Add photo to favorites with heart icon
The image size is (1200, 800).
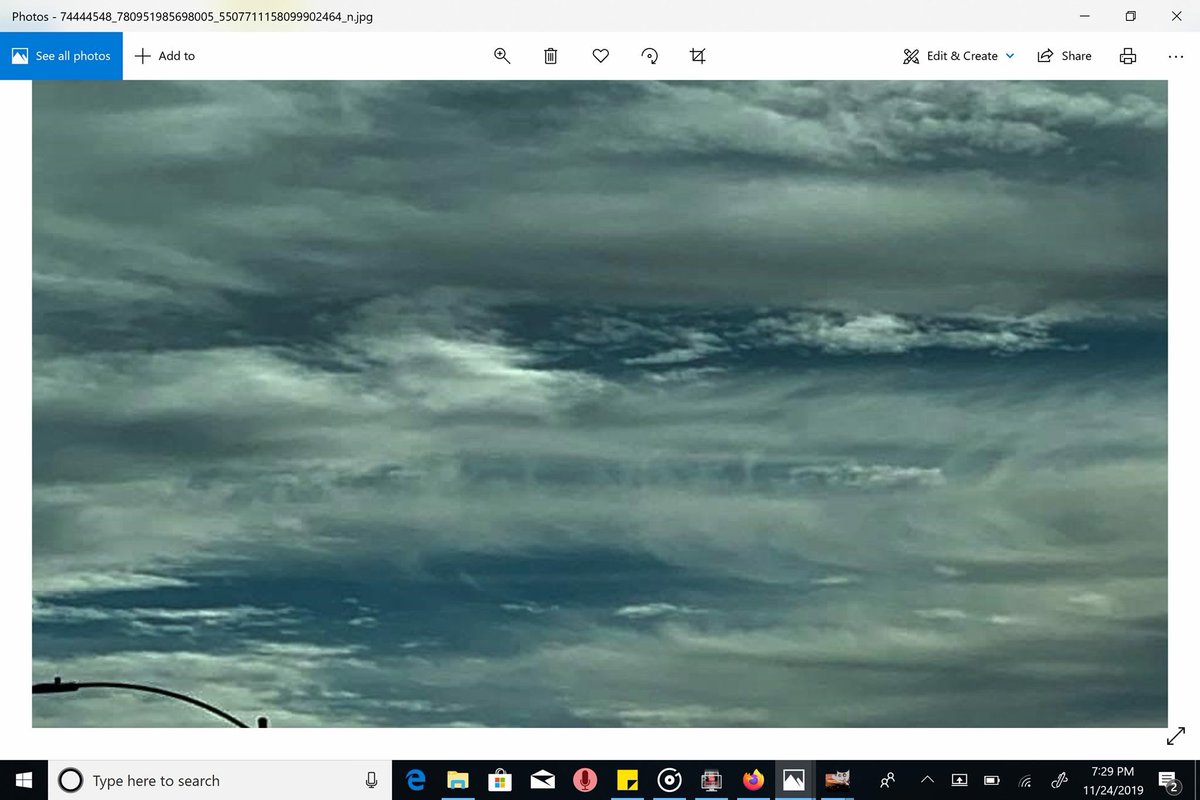[x=600, y=56]
